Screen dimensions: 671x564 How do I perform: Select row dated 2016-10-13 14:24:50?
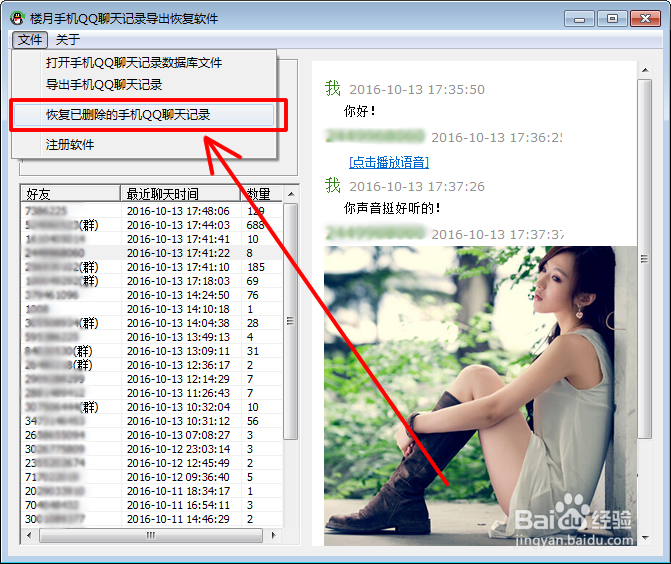click(151, 295)
